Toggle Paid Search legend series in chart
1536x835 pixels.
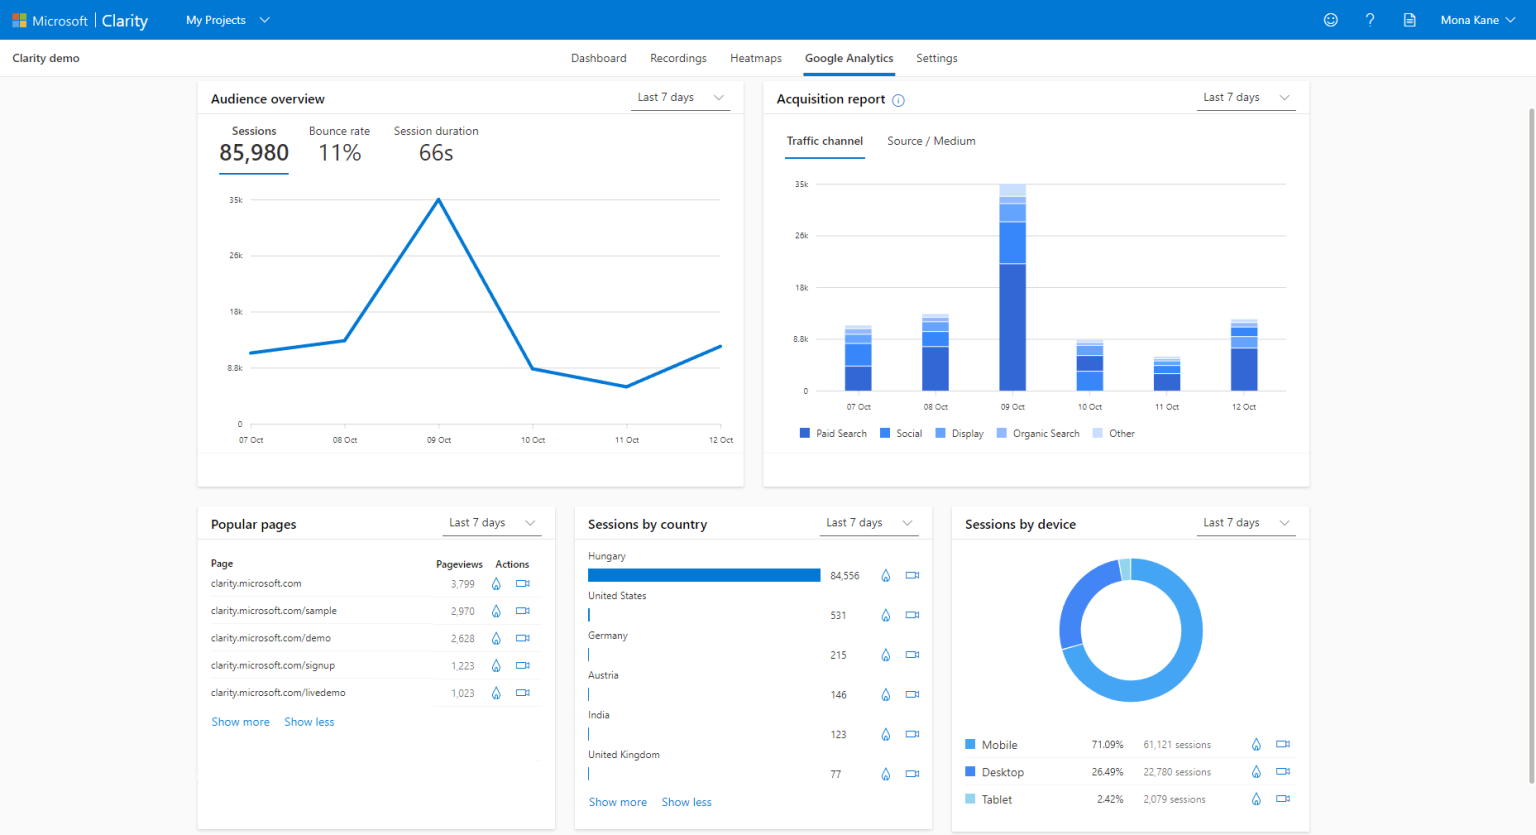(x=833, y=434)
